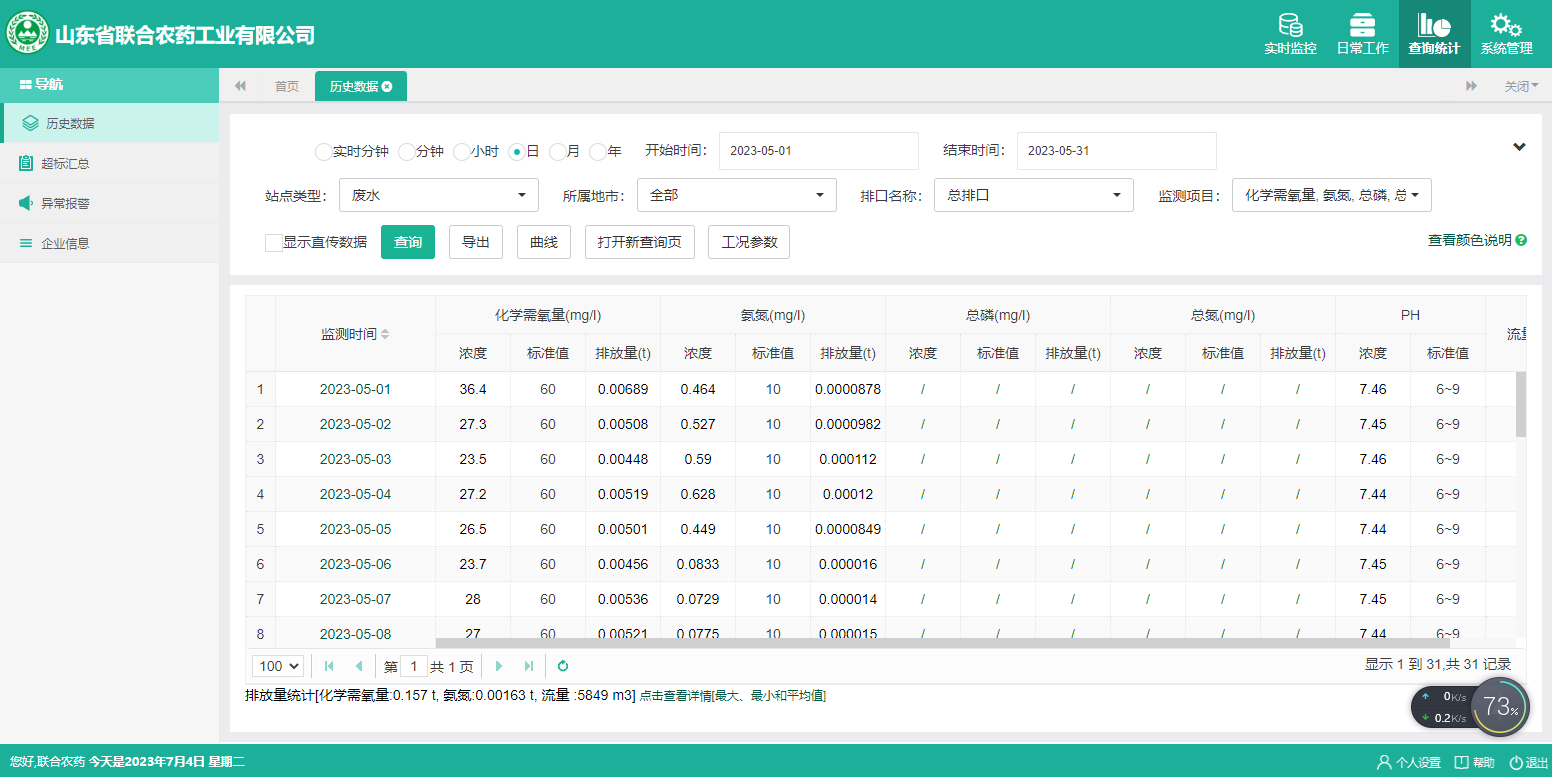Collapse the query filter panel chevron
Viewport: 1552px width, 777px height.
1519,147
